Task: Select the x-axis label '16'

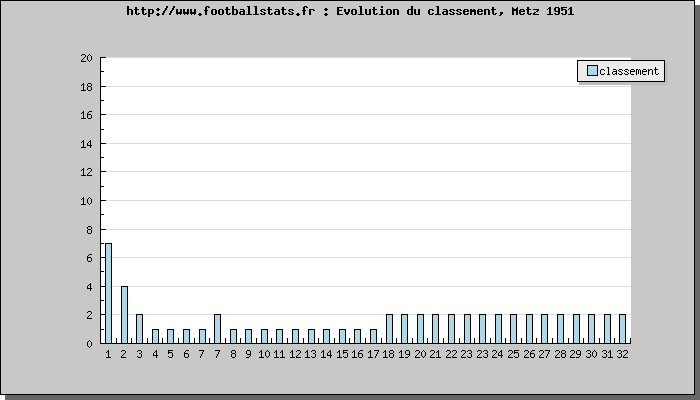Action: pos(358,354)
